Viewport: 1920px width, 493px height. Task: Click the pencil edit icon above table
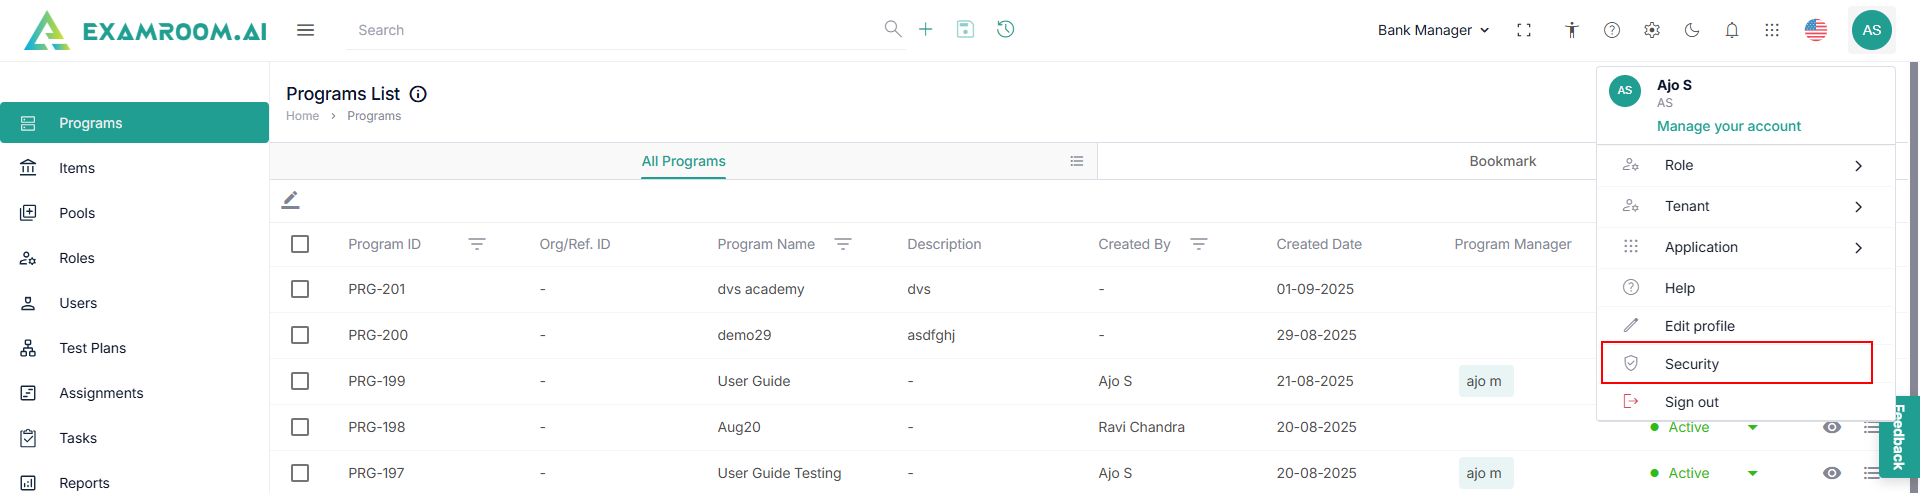pos(291,200)
